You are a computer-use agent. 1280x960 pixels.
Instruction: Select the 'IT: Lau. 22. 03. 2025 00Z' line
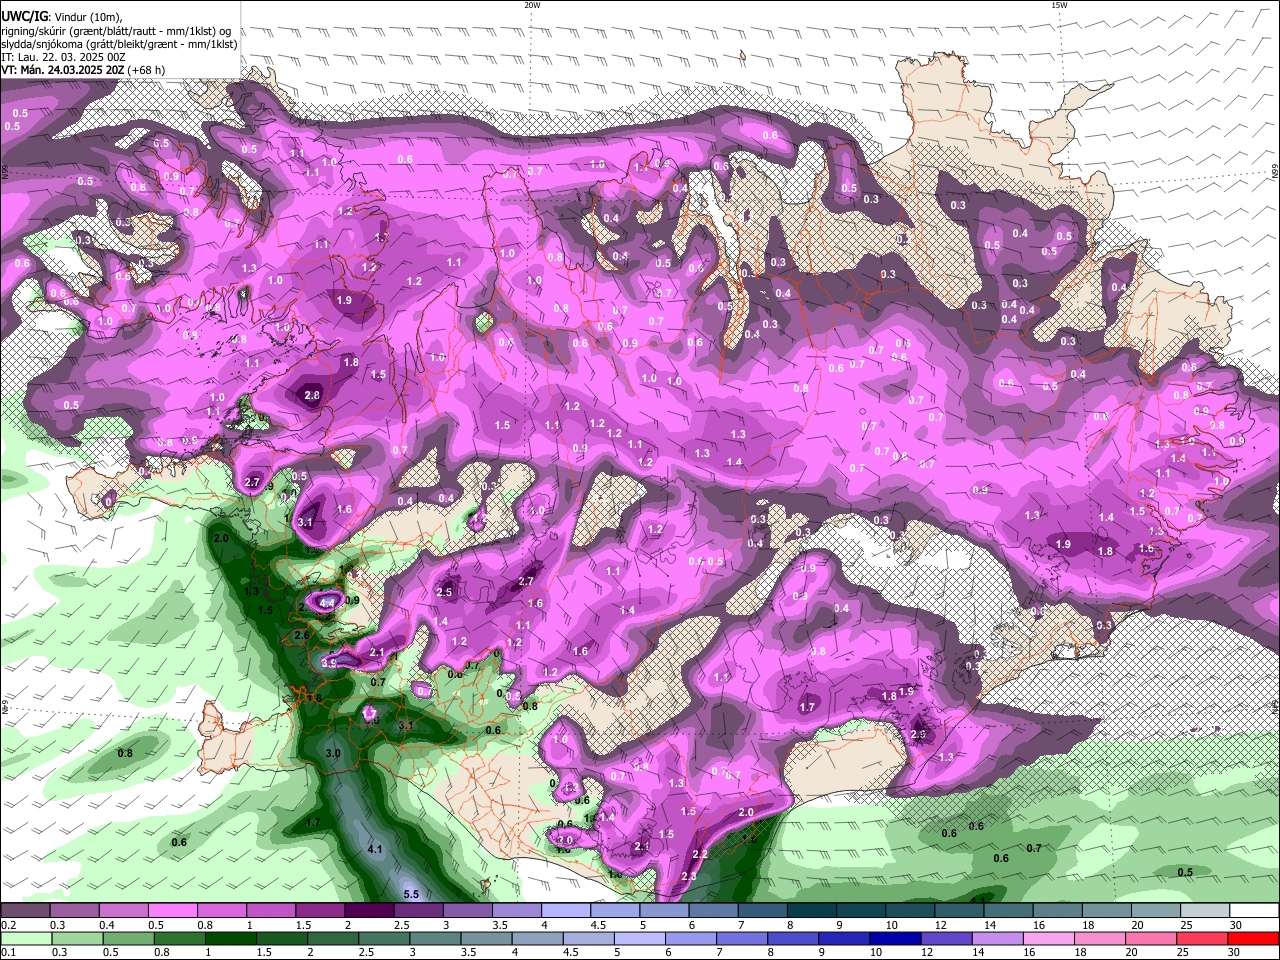[63, 57]
